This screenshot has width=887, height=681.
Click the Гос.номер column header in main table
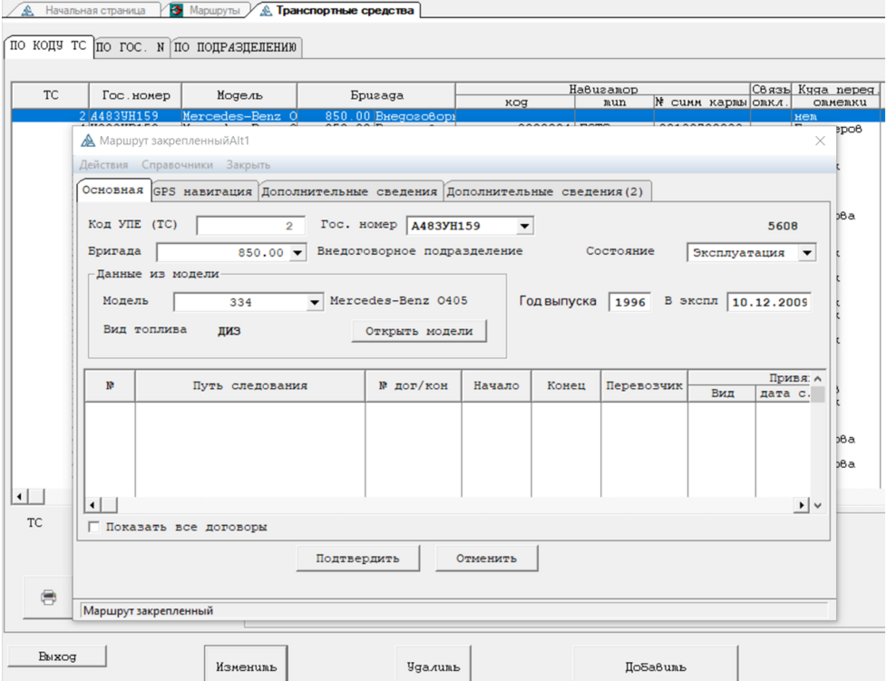(x=135, y=95)
